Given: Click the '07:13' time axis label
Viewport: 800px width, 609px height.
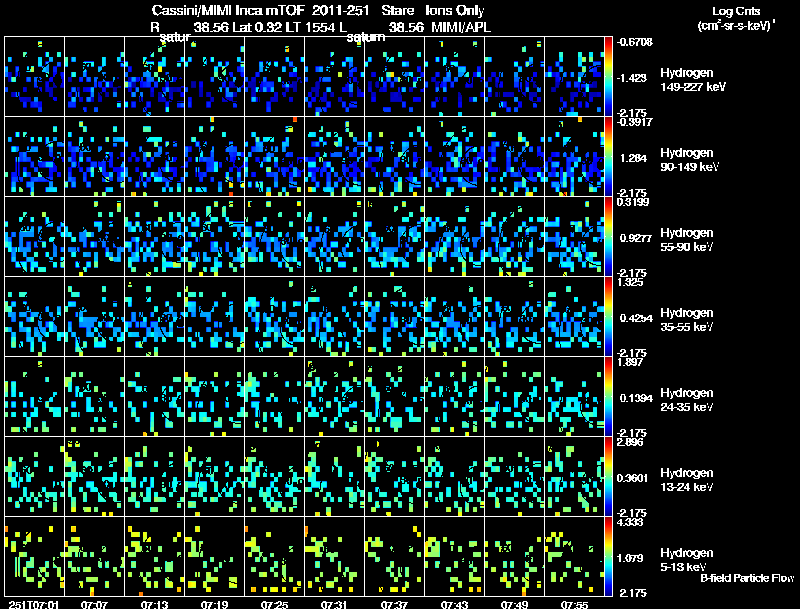Looking at the screenshot, I should (155, 604).
